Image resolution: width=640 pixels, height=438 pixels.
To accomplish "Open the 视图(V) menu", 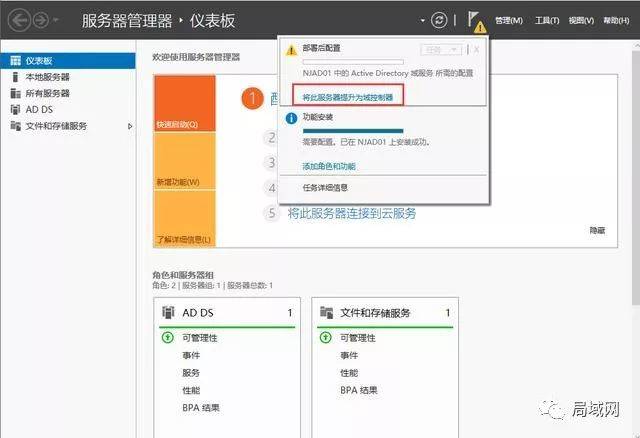I will click(581, 20).
